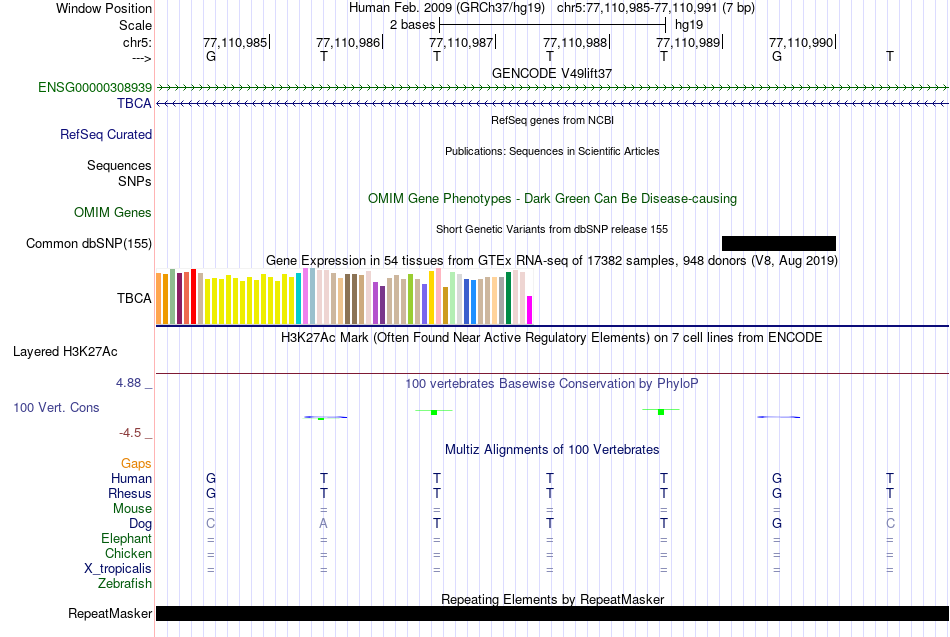This screenshot has width=950, height=637.
Task: Click the ---> sequence direction arrow label
Action: click(141, 58)
